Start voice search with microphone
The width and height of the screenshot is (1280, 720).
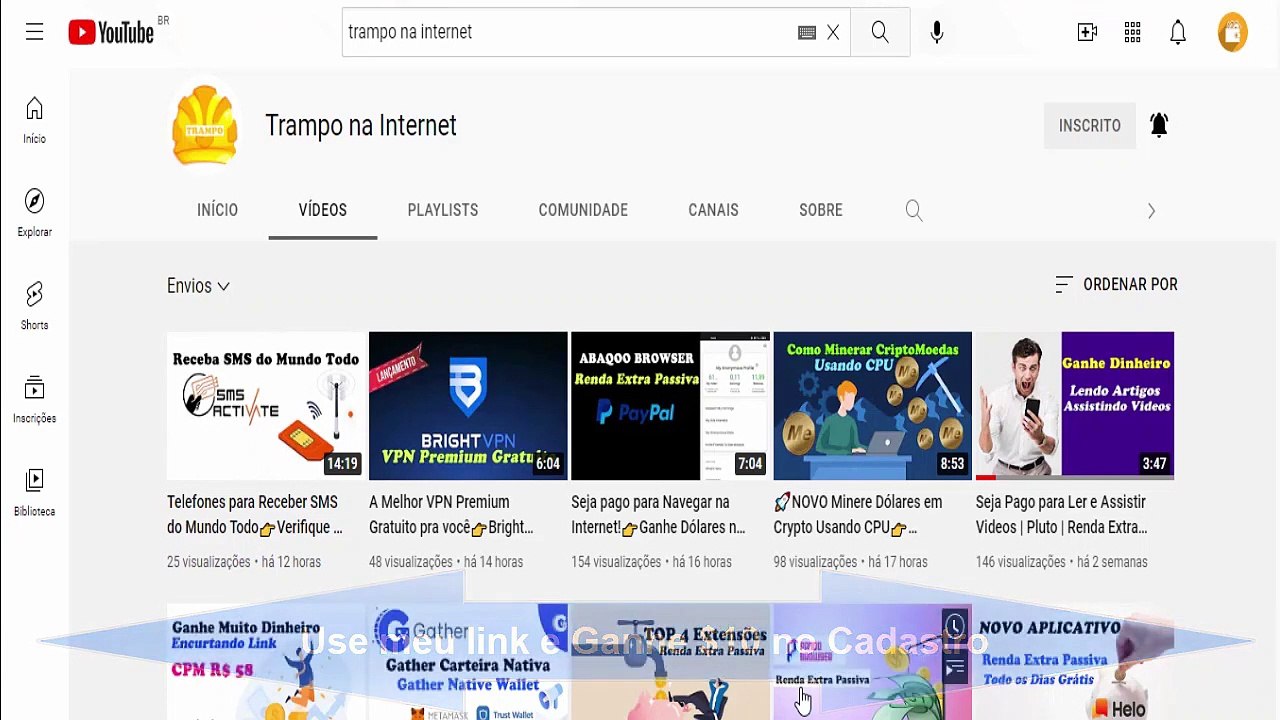click(x=937, y=32)
